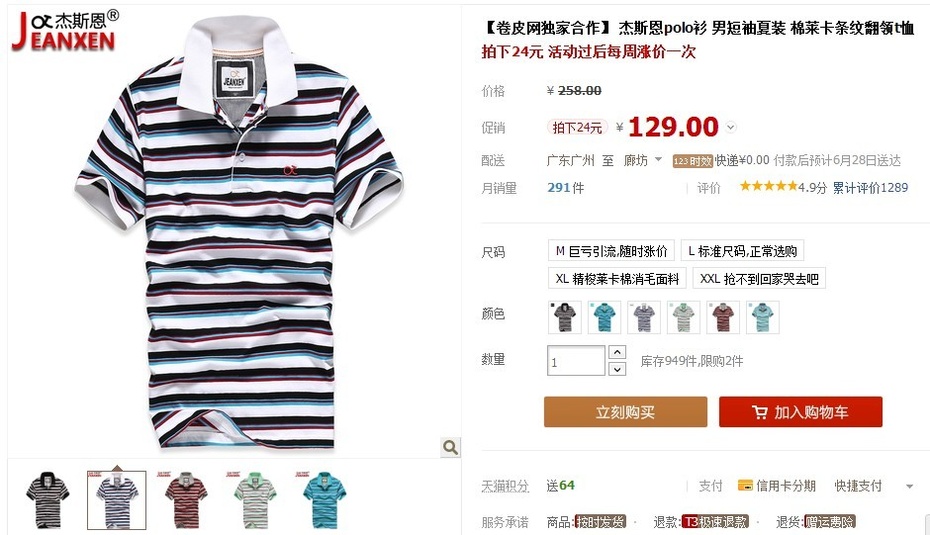
Task: Click the 立刻购买 buy now button
Action: 625,412
